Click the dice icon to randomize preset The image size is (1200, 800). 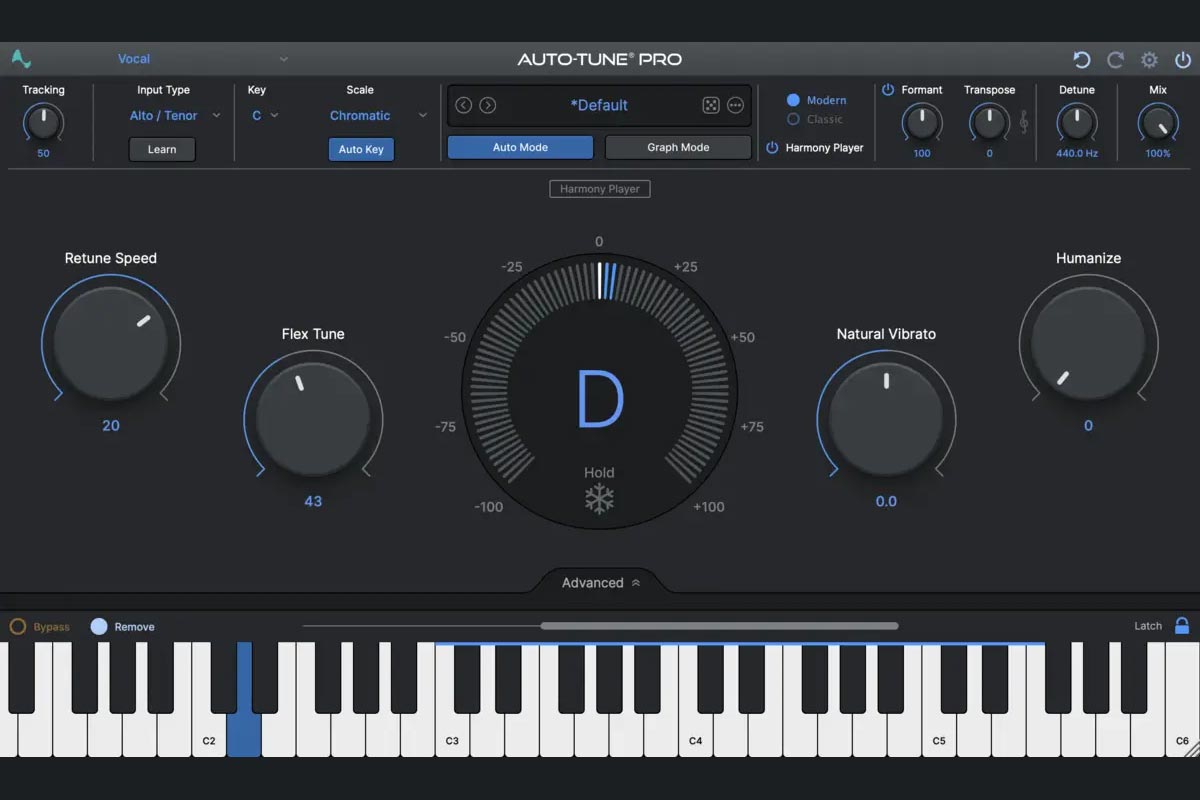click(712, 105)
